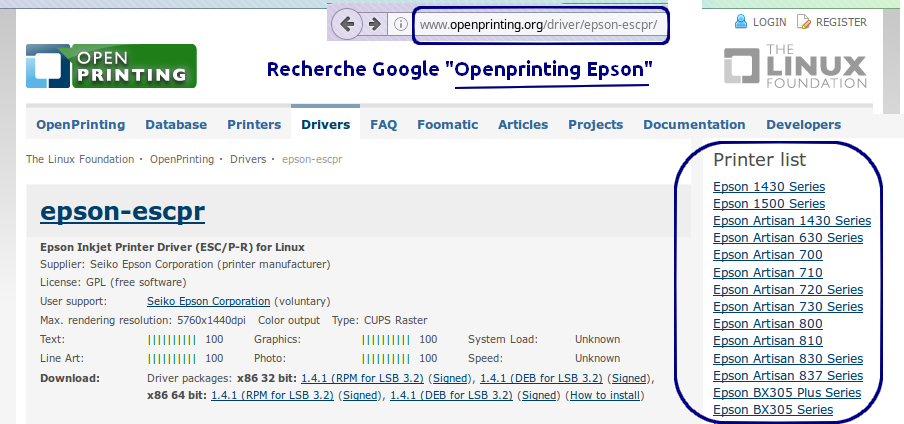Switch to the Printers tab
The width and height of the screenshot is (904, 424).
pos(254,125)
